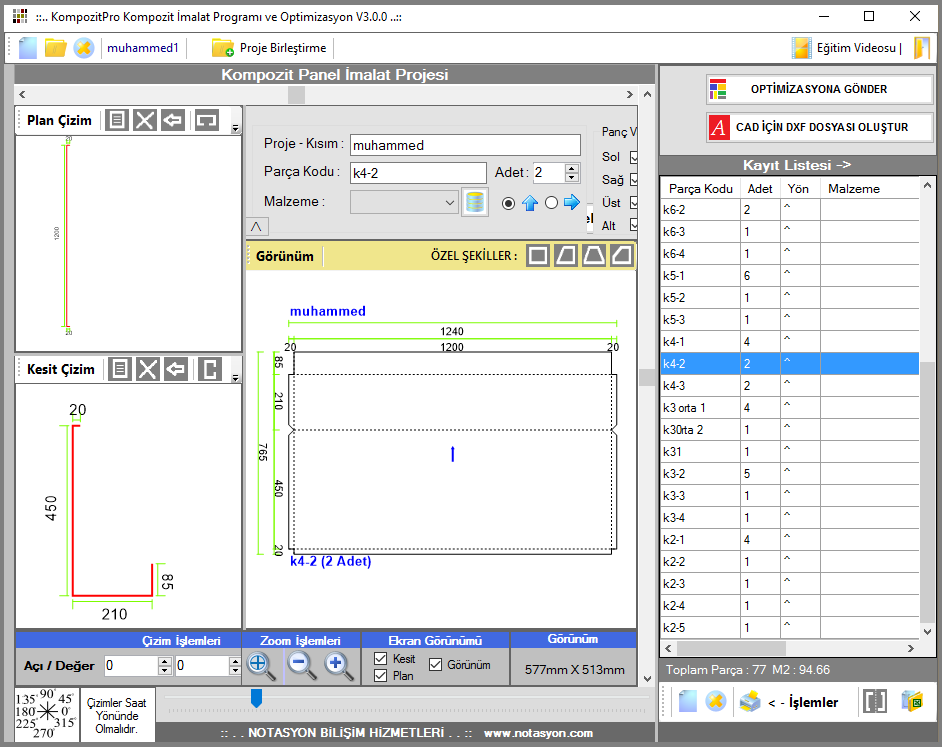Click the Yön column header
The width and height of the screenshot is (942, 747).
[x=798, y=189]
